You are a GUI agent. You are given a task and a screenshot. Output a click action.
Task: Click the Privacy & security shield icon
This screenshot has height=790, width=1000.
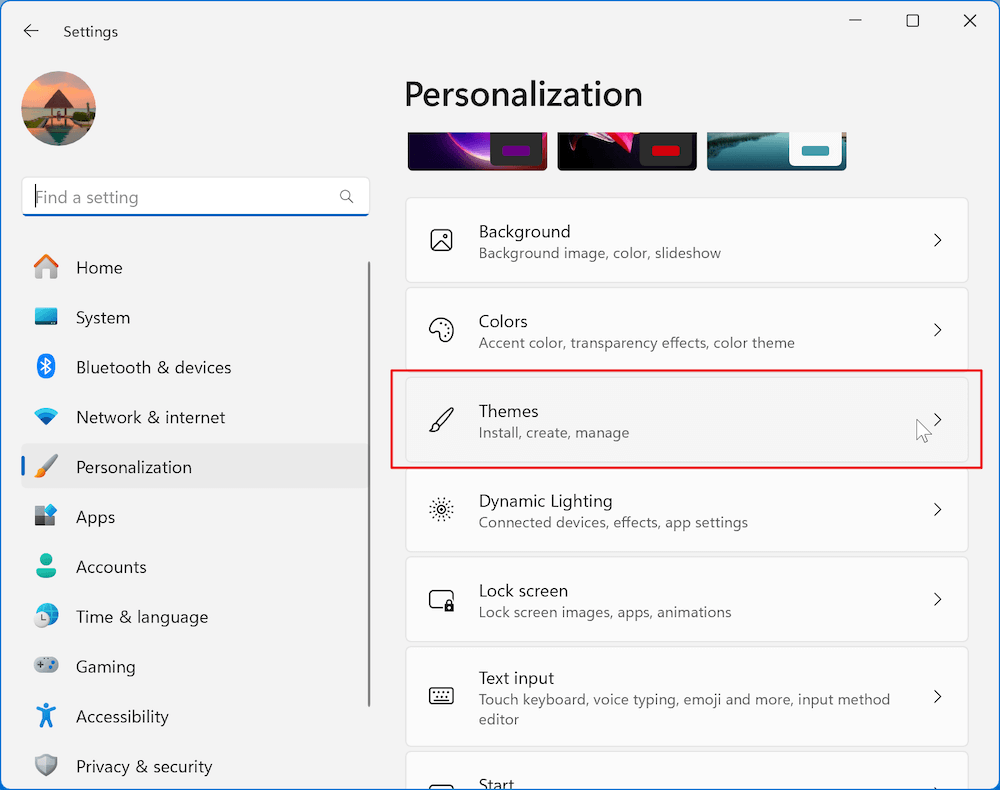46,766
